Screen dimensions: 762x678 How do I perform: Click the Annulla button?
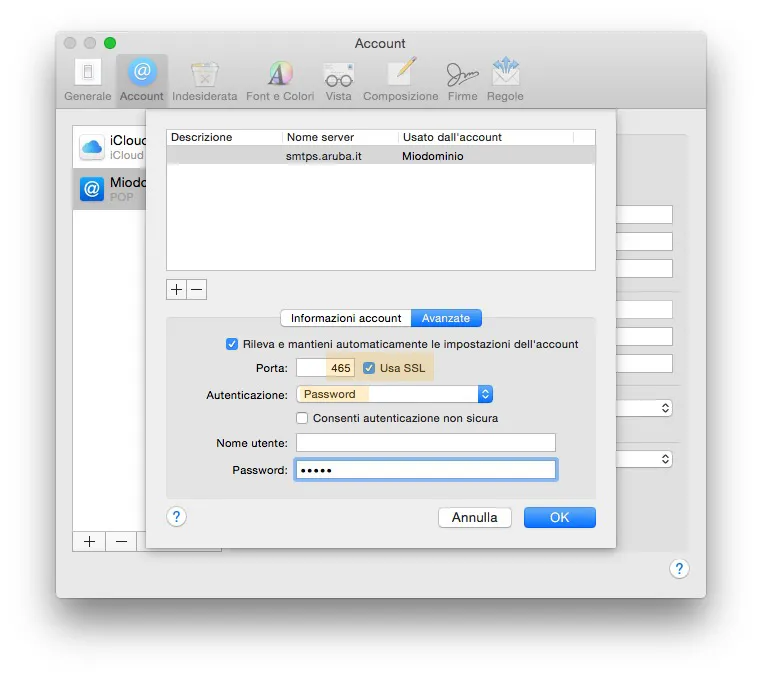[x=475, y=517]
